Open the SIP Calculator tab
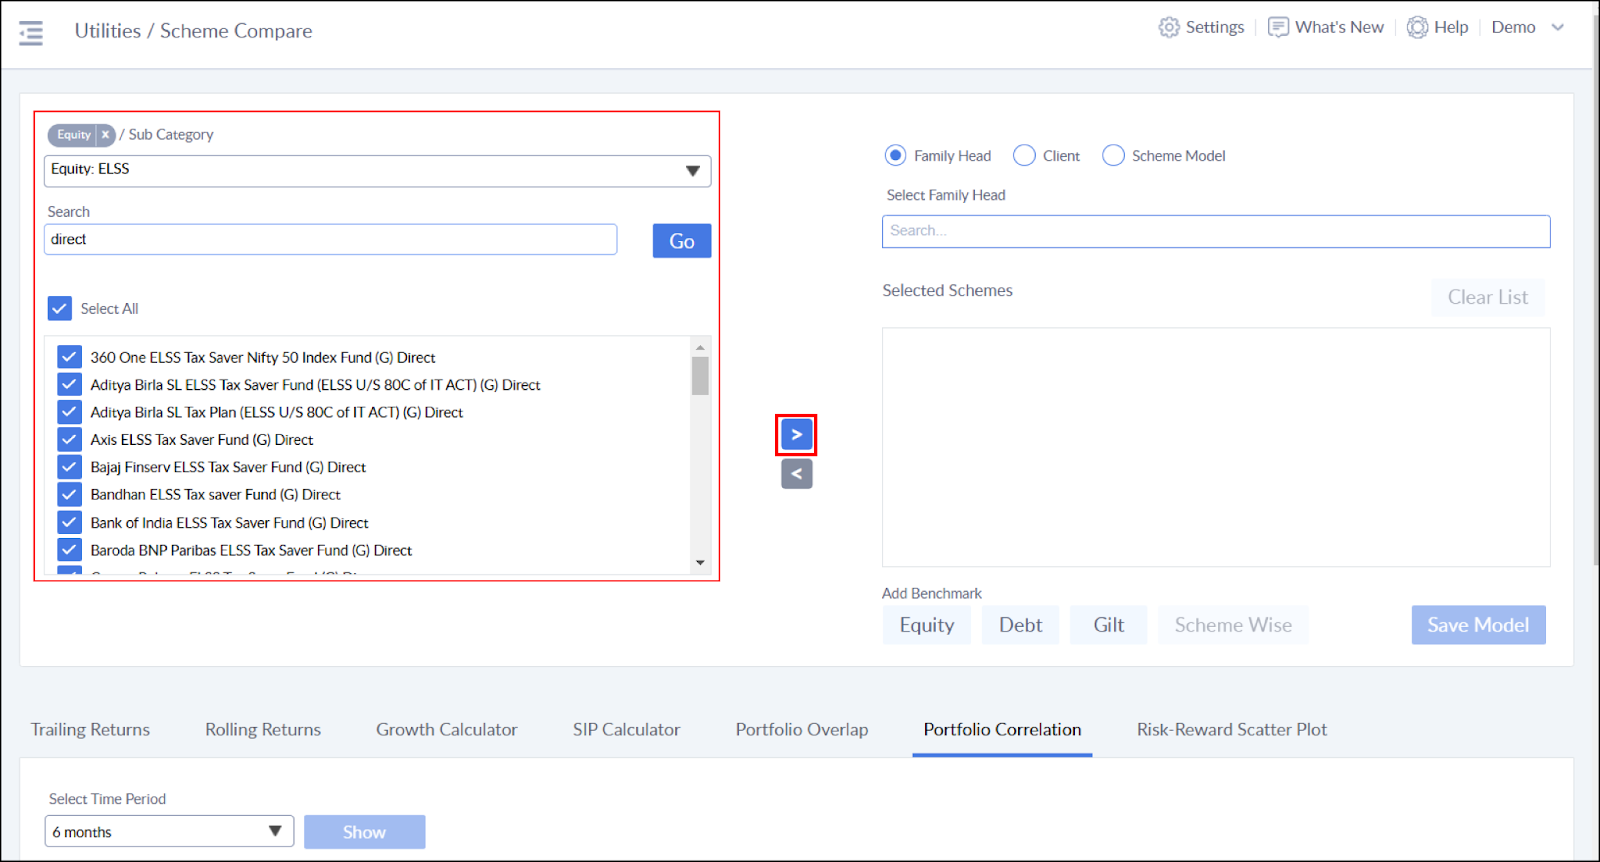Viewport: 1600px width, 862px height. (626, 730)
